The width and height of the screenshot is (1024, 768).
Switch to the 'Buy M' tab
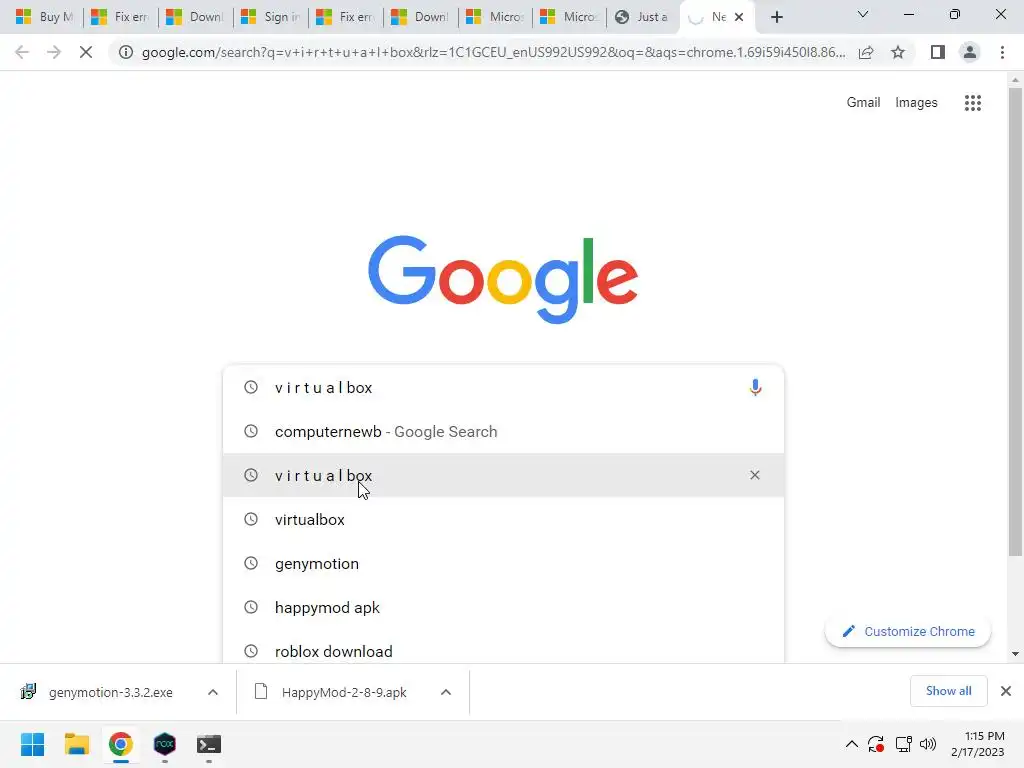point(44,17)
